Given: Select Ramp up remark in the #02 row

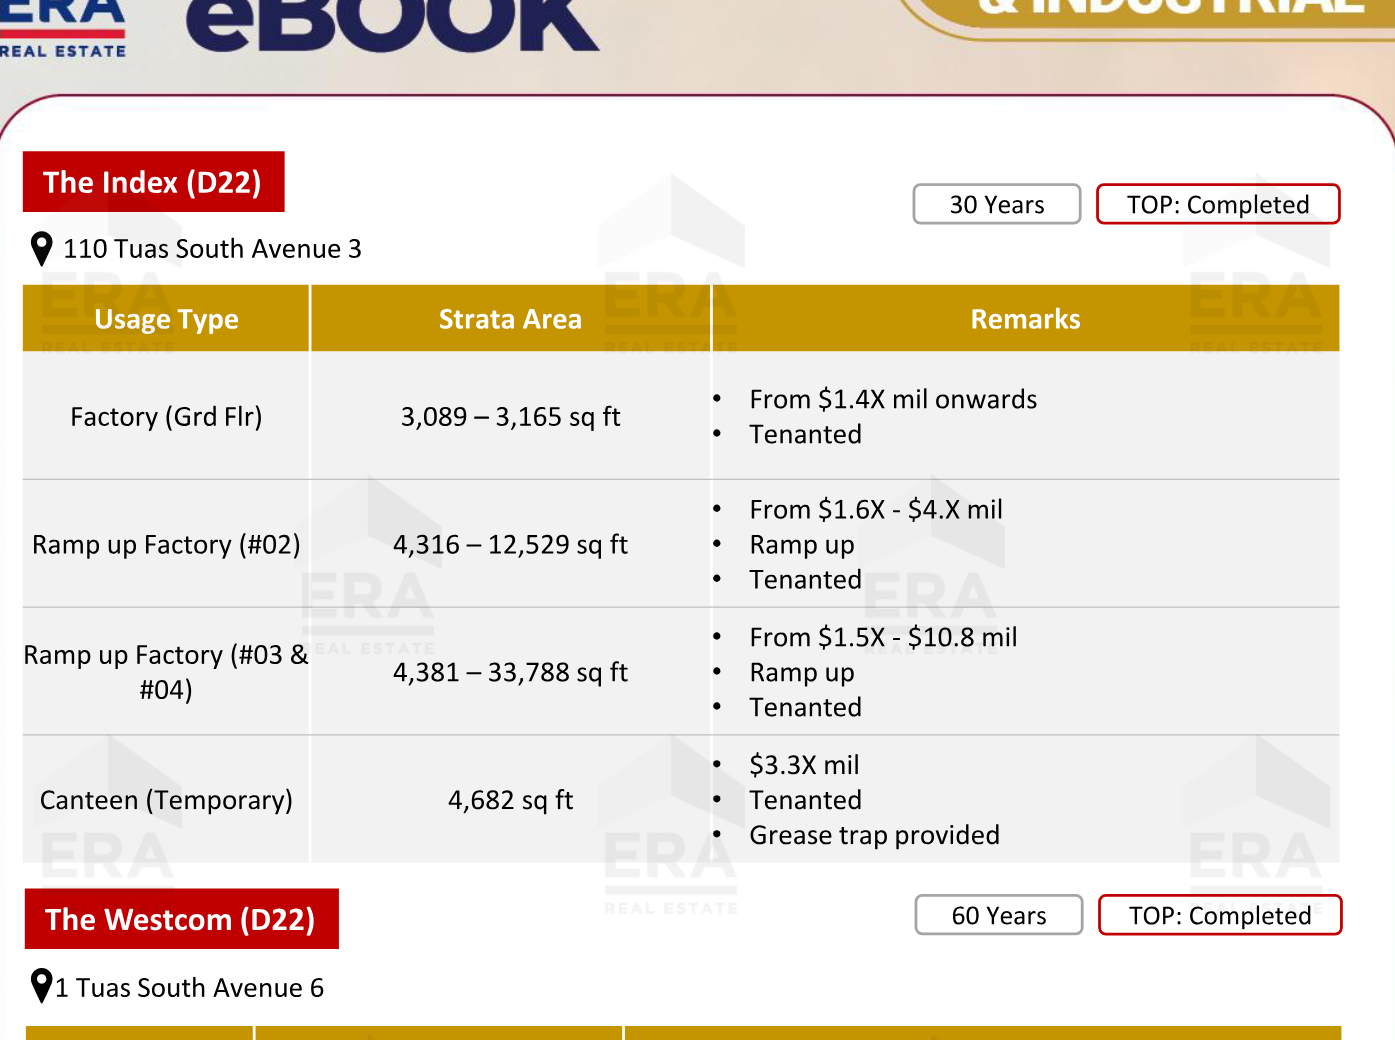Looking at the screenshot, I should pyautogui.click(x=802, y=545).
